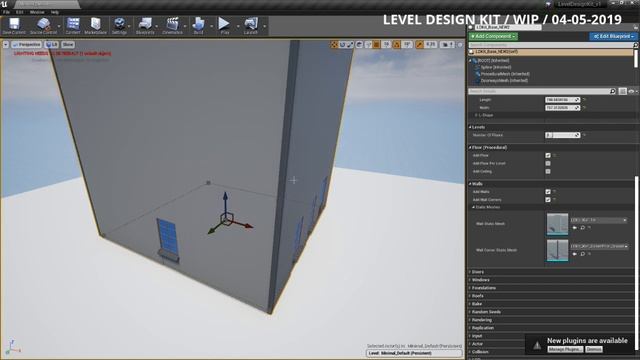Viewport: 640px width, 360px height.
Task: Adjust the Number Of Floors slider field
Action: point(562,135)
